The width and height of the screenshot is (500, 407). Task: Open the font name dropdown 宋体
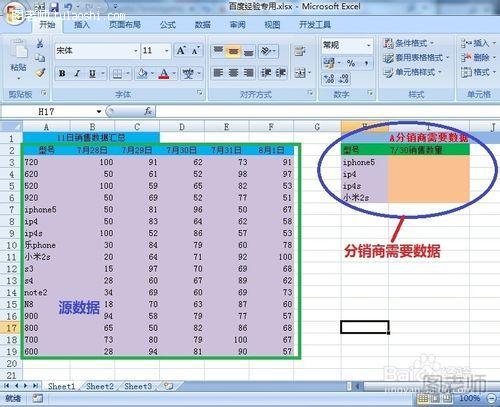(x=135, y=51)
